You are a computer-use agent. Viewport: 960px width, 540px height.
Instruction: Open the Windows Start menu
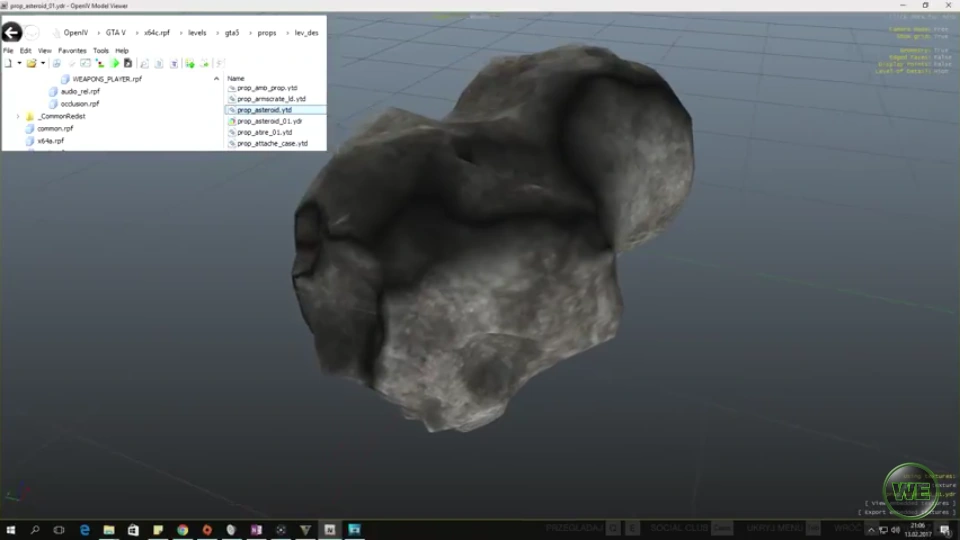coord(10,530)
